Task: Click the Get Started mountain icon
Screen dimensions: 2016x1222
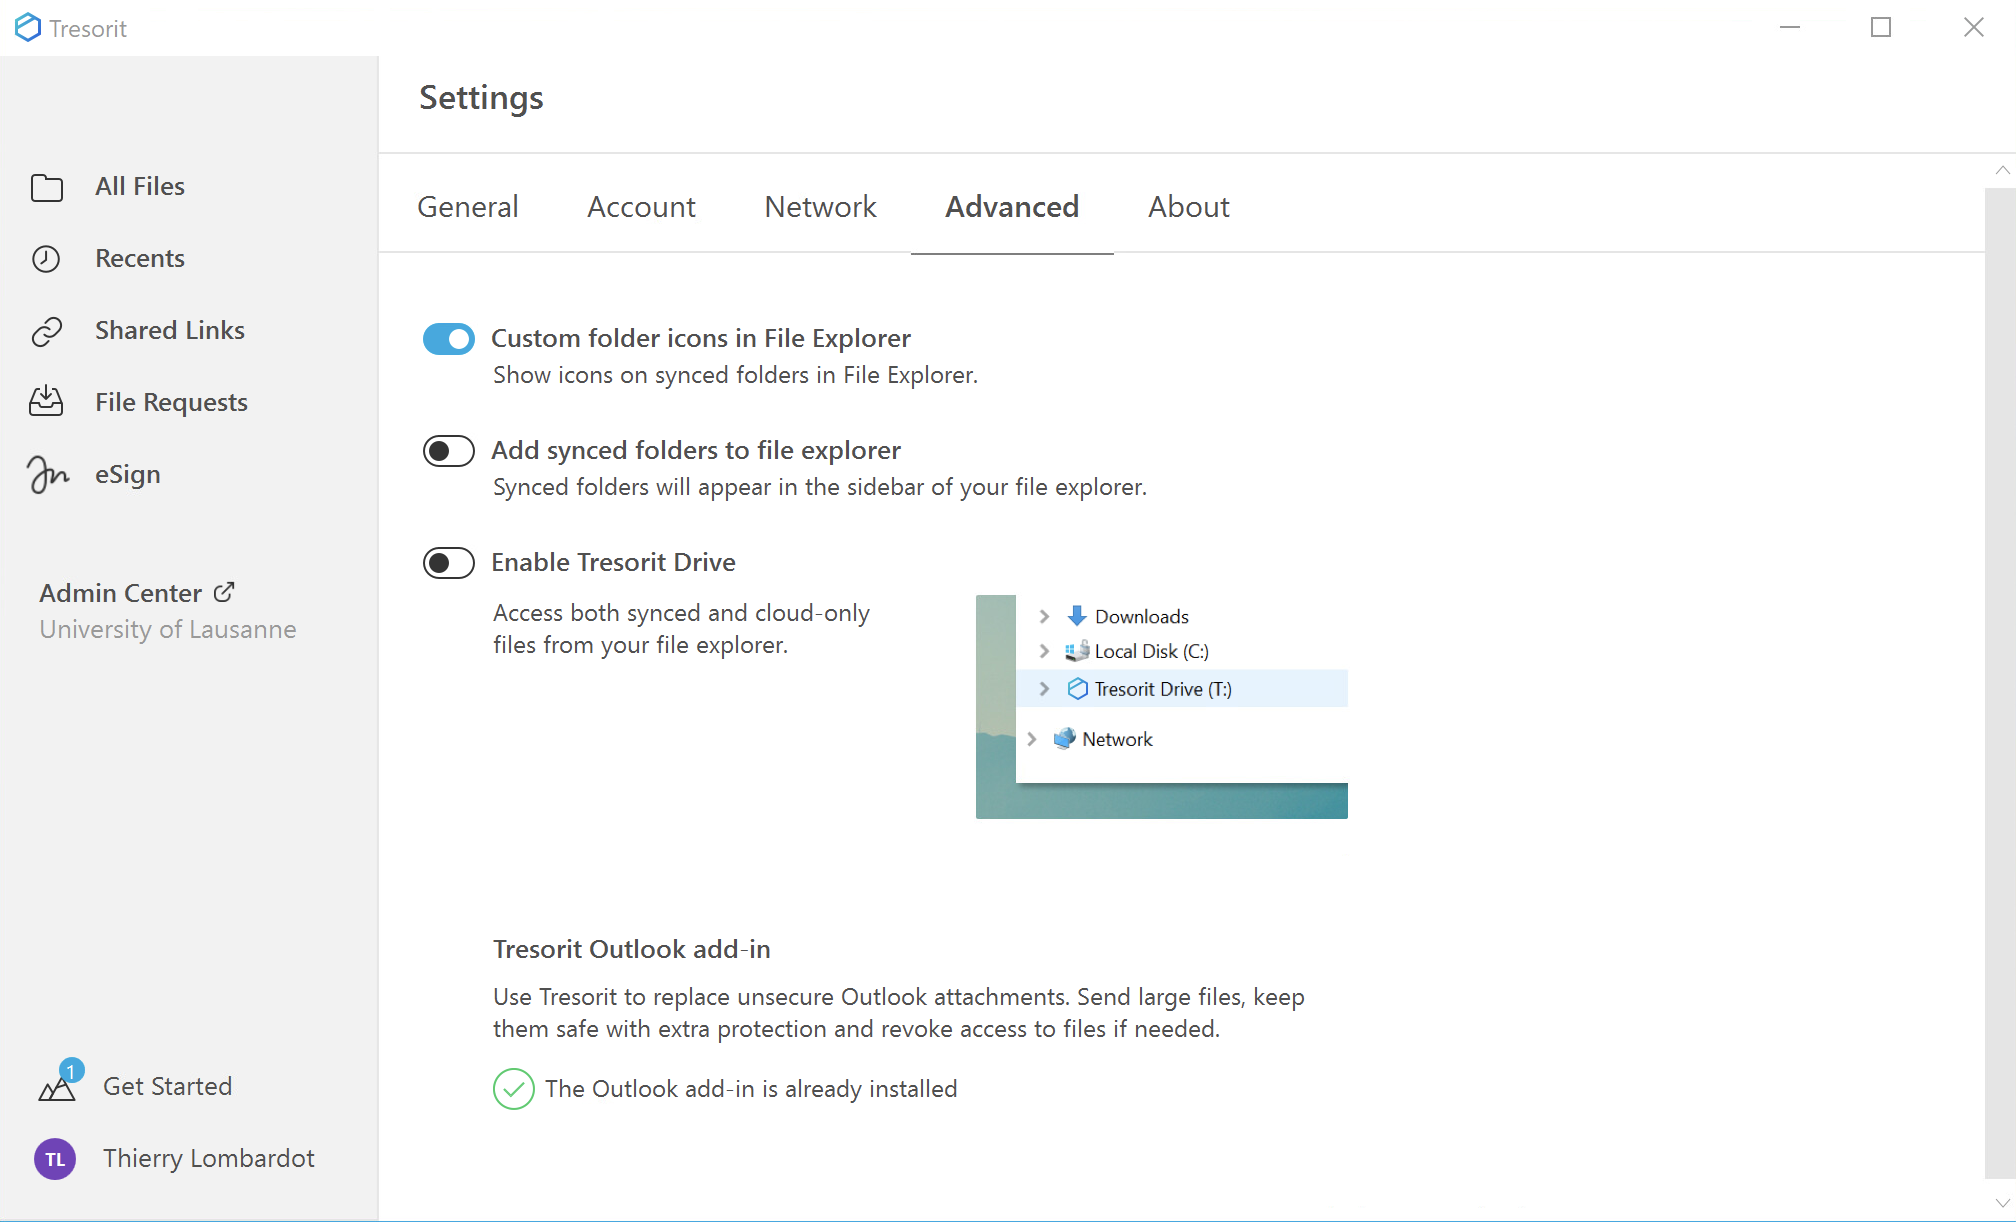Action: (57, 1088)
